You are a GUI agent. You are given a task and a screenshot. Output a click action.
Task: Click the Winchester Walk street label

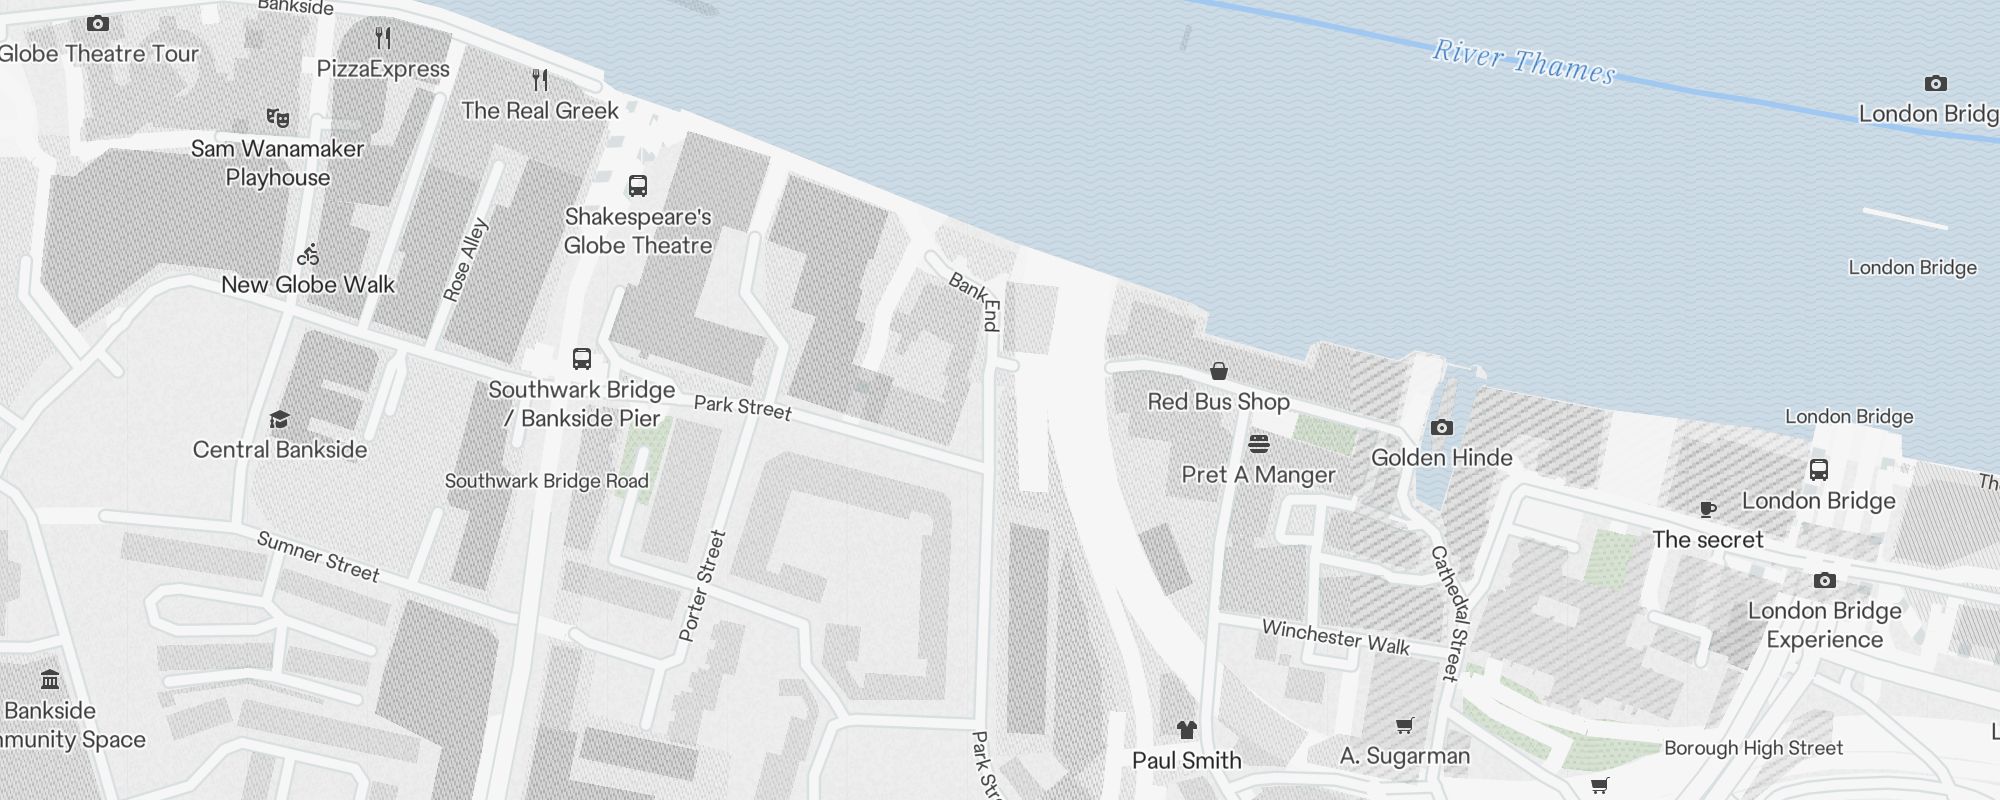[x=1336, y=637]
